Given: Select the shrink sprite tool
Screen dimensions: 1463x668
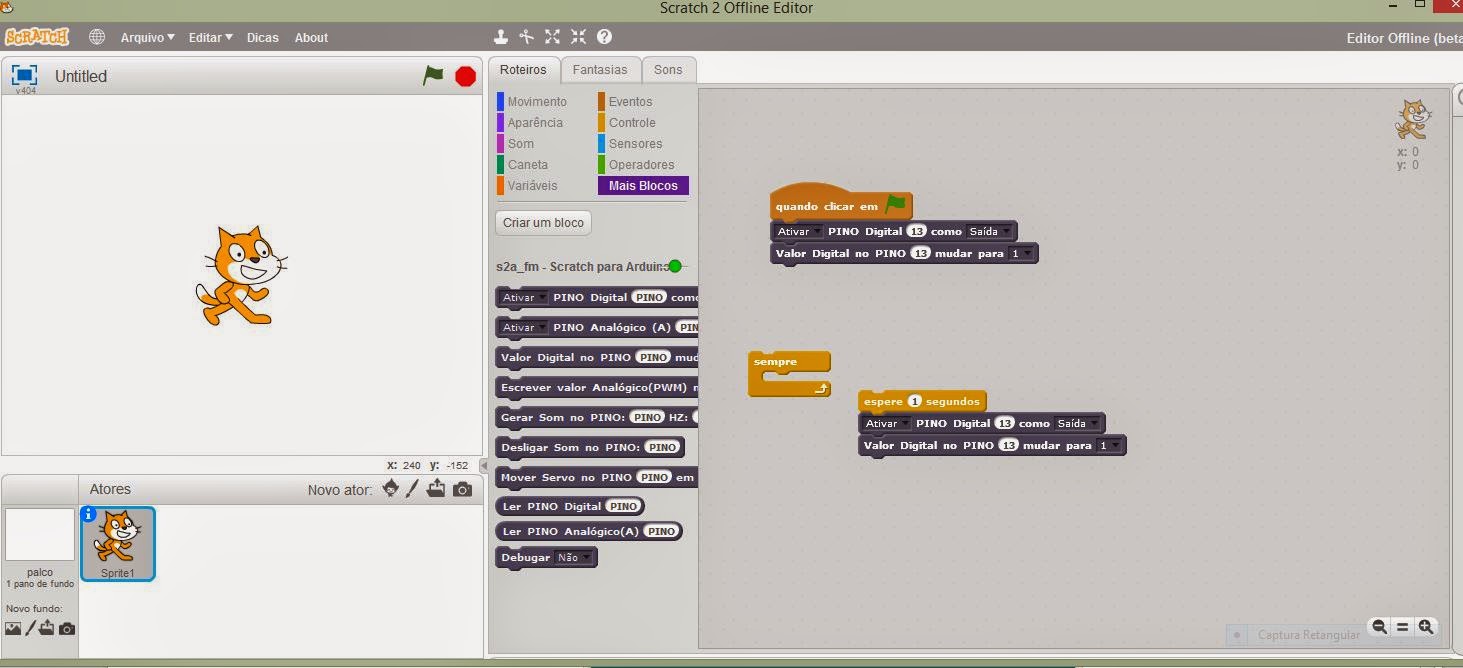Looking at the screenshot, I should coord(577,36).
